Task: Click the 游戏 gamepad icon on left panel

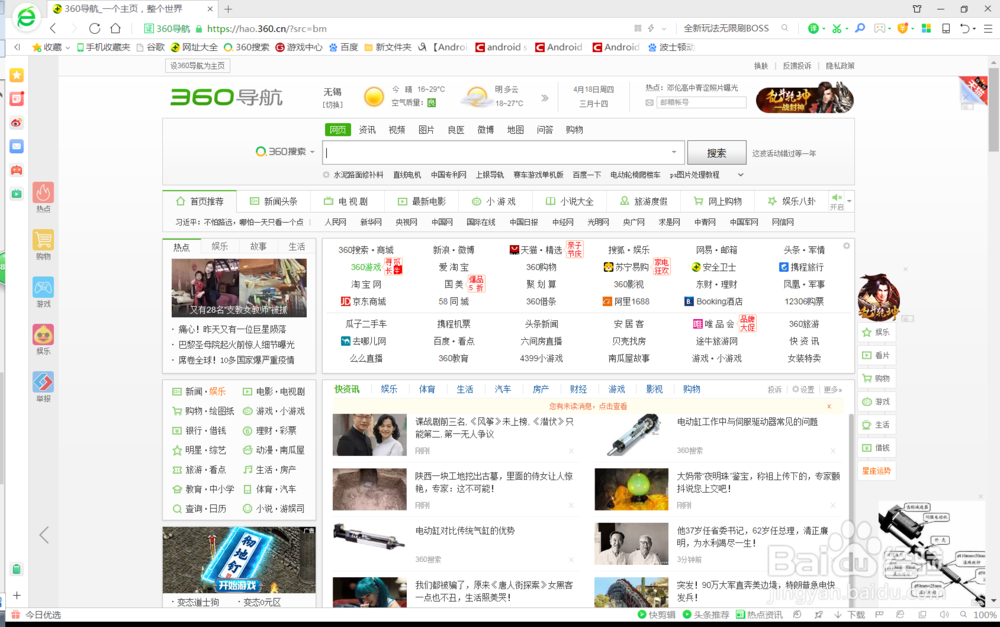Action: (x=43, y=287)
